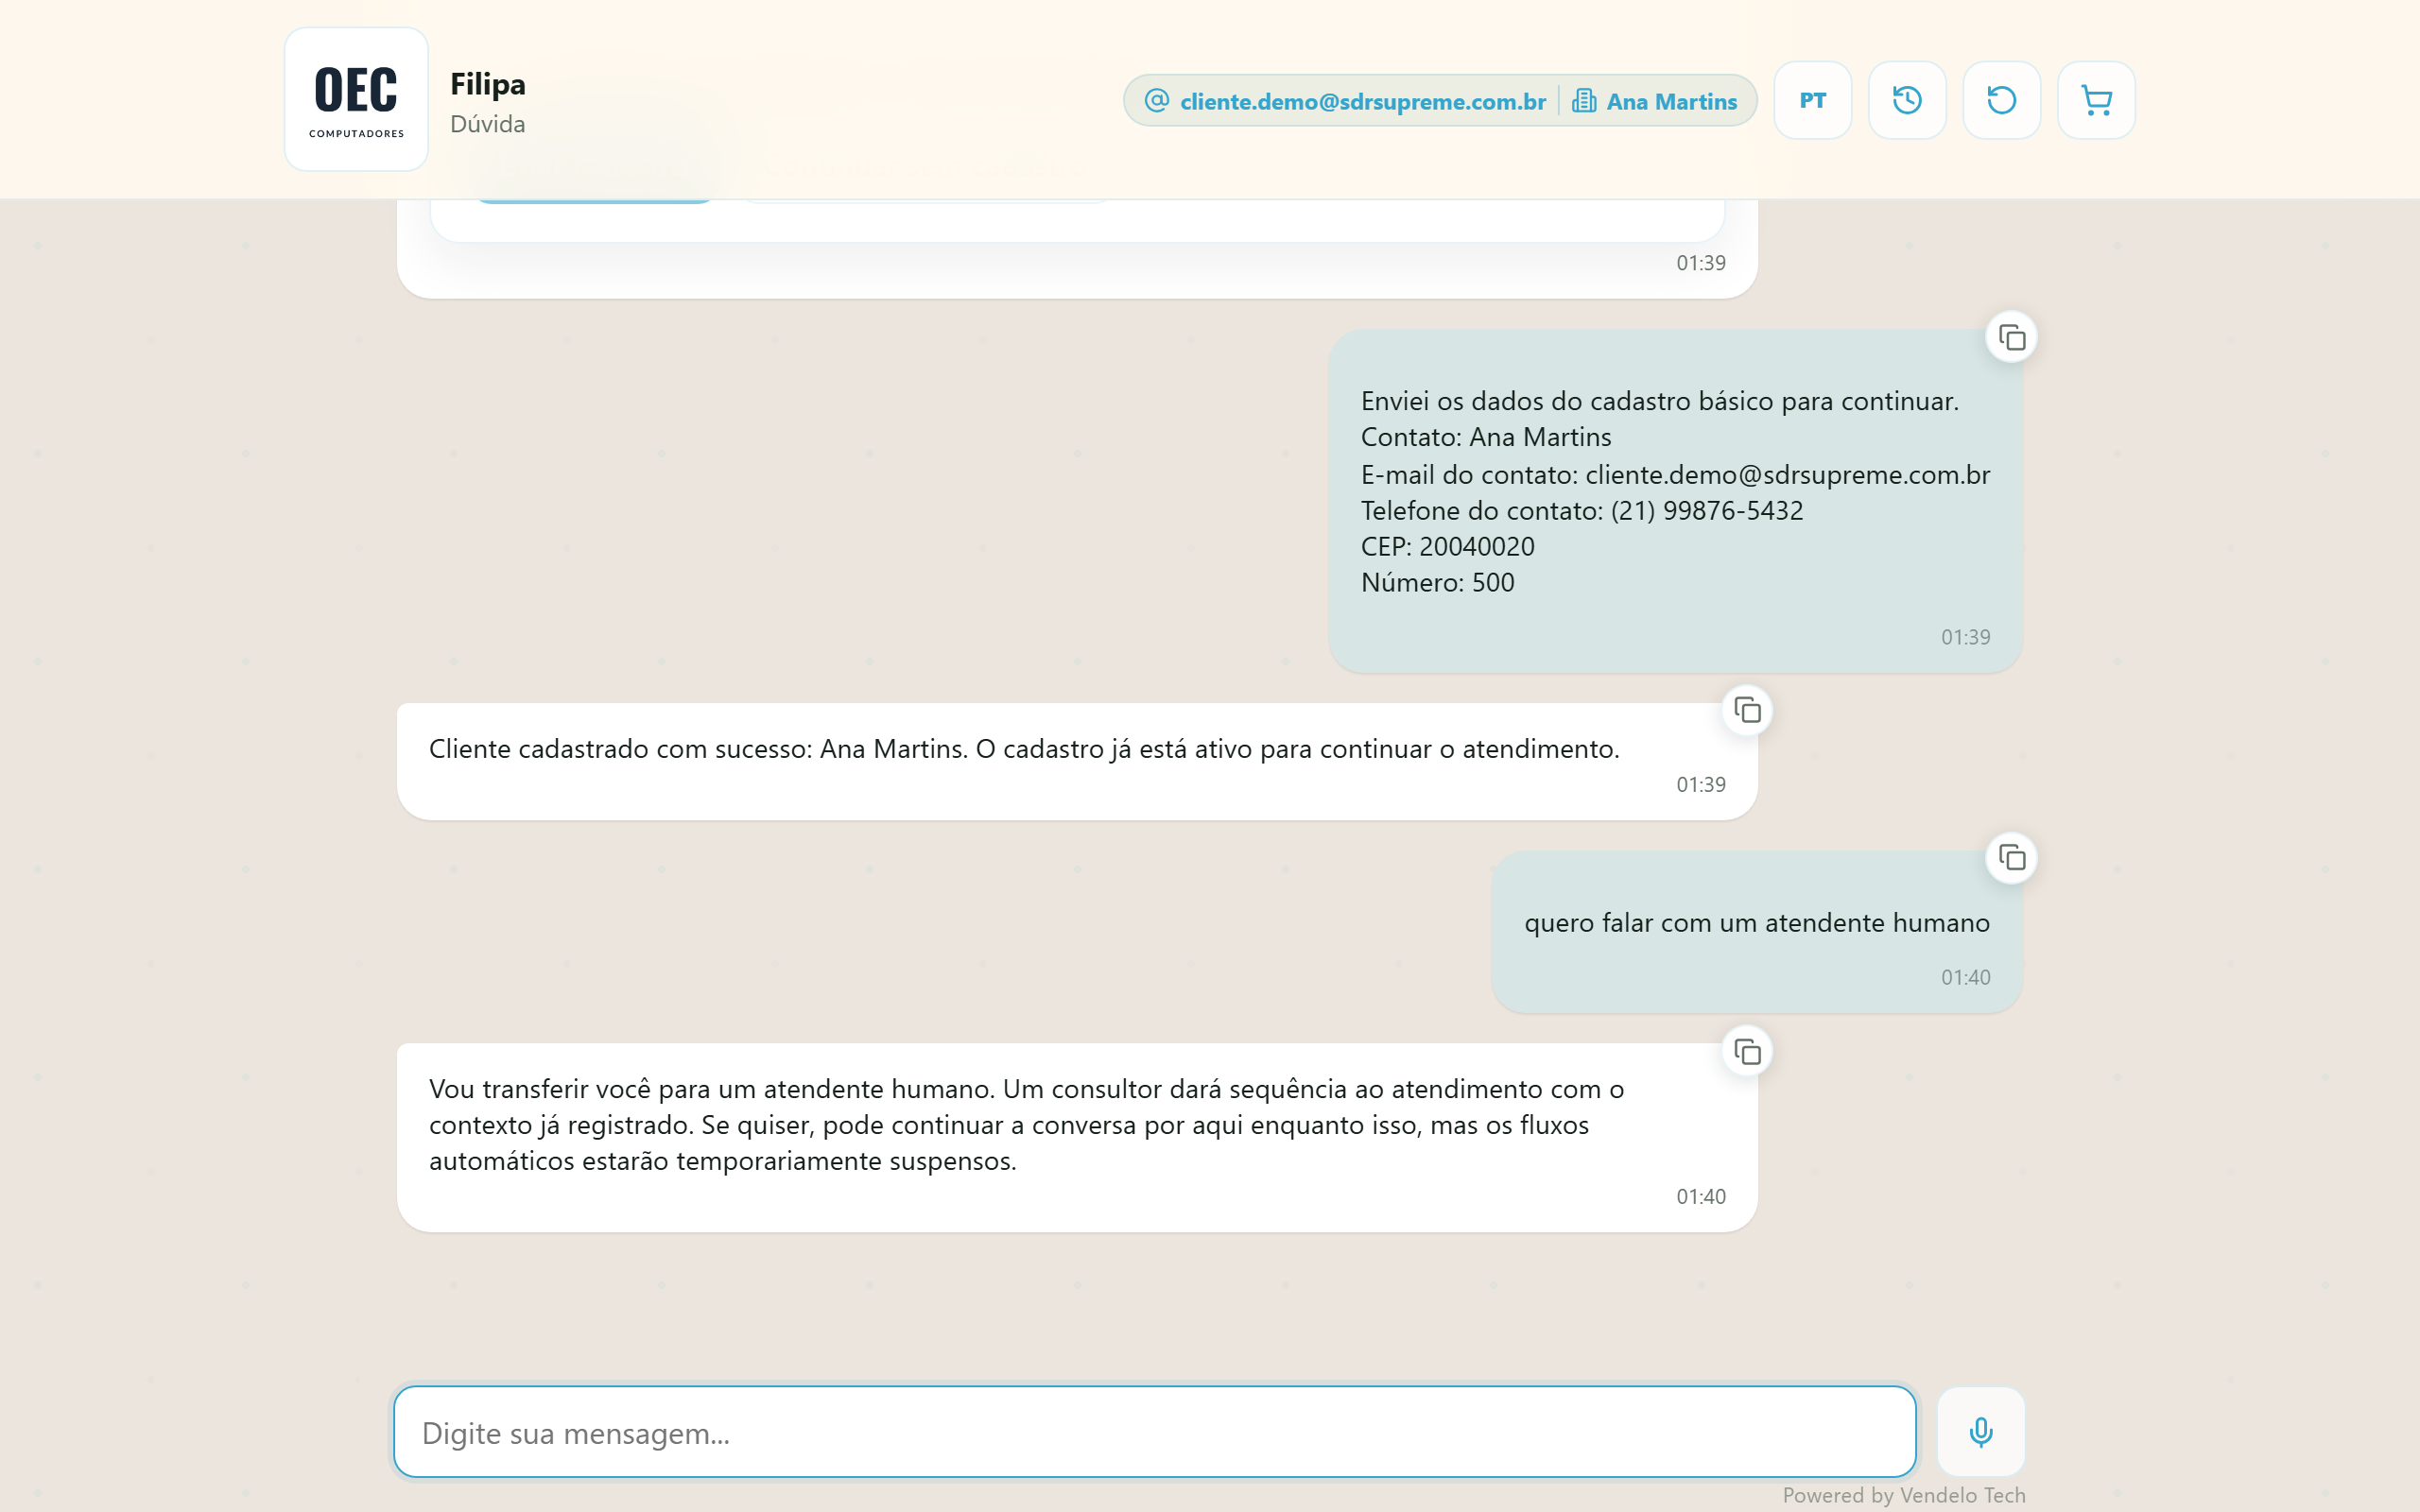2420x1512 pixels.
Task: Click the 01:40 timestamp on transfer message
Action: click(1701, 1196)
